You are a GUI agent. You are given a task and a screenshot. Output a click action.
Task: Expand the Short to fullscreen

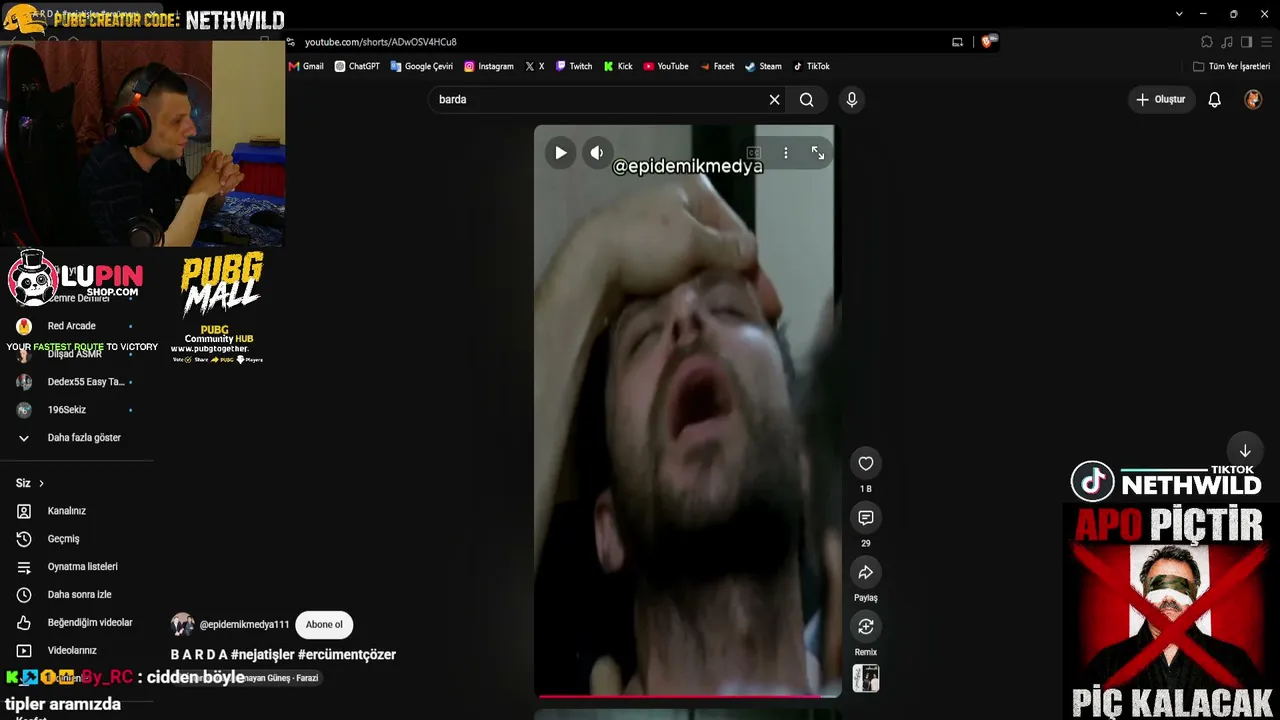click(818, 153)
